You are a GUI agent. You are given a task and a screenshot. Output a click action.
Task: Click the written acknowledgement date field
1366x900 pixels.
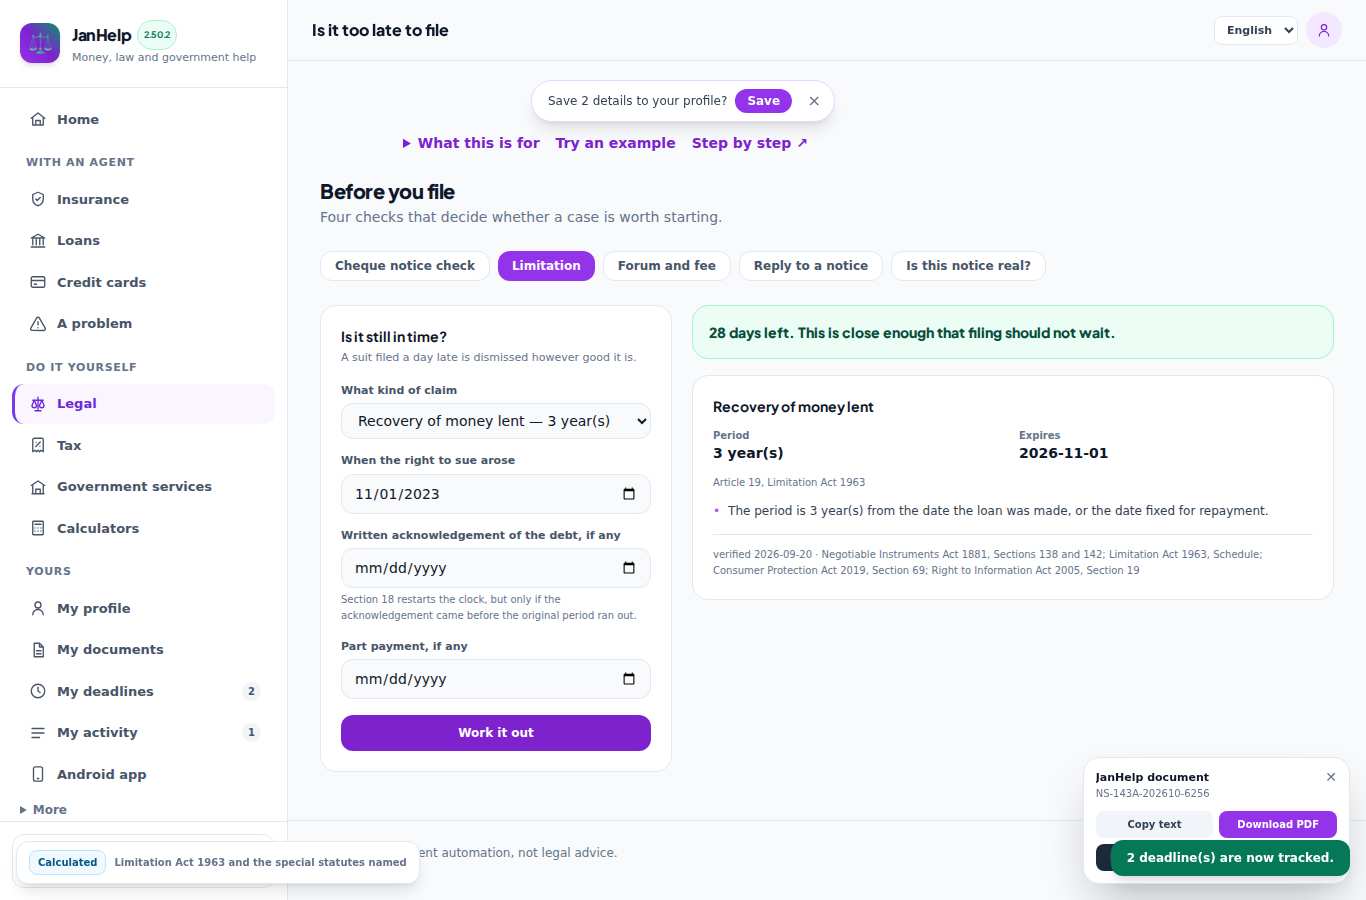496,568
